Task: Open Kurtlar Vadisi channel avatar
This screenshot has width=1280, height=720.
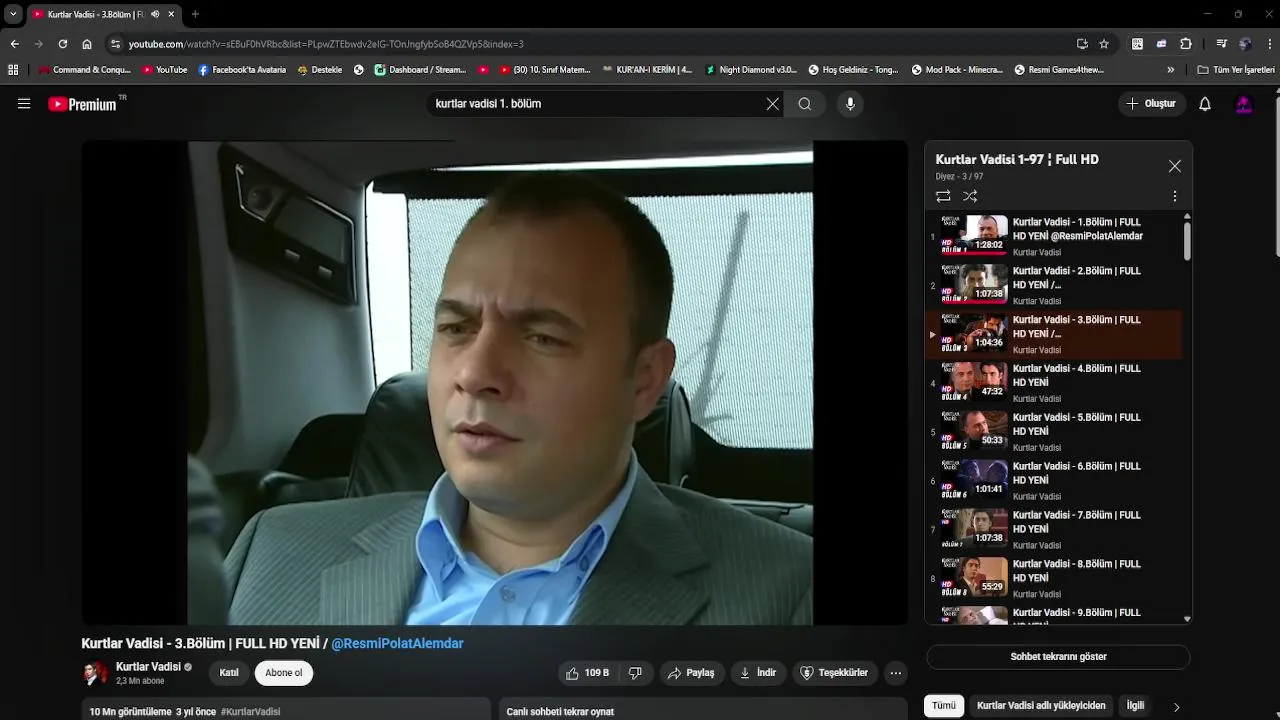Action: coord(95,673)
